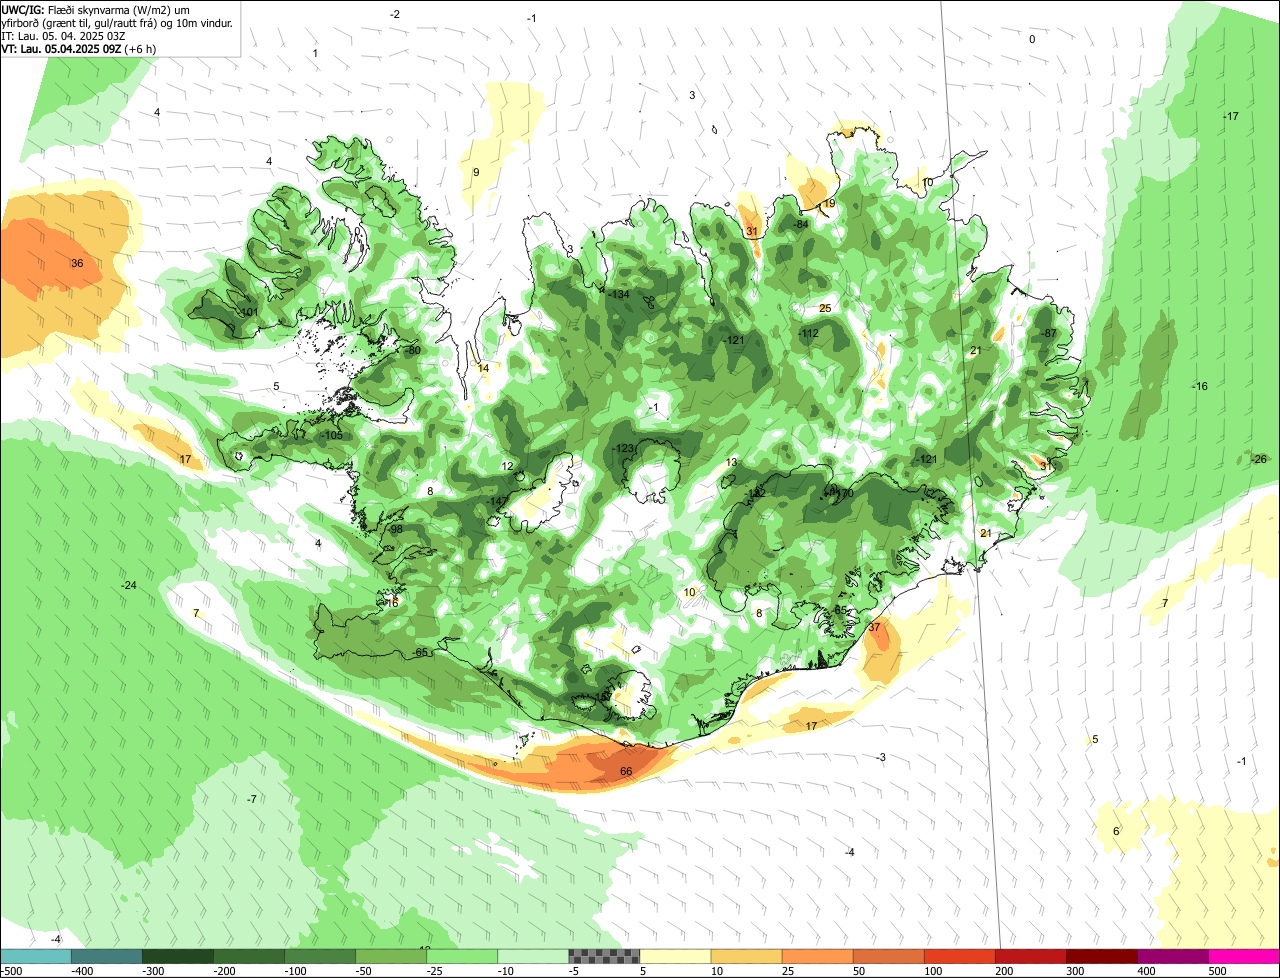
Task: Click the value 0 at the top right
Action: (x=1032, y=40)
